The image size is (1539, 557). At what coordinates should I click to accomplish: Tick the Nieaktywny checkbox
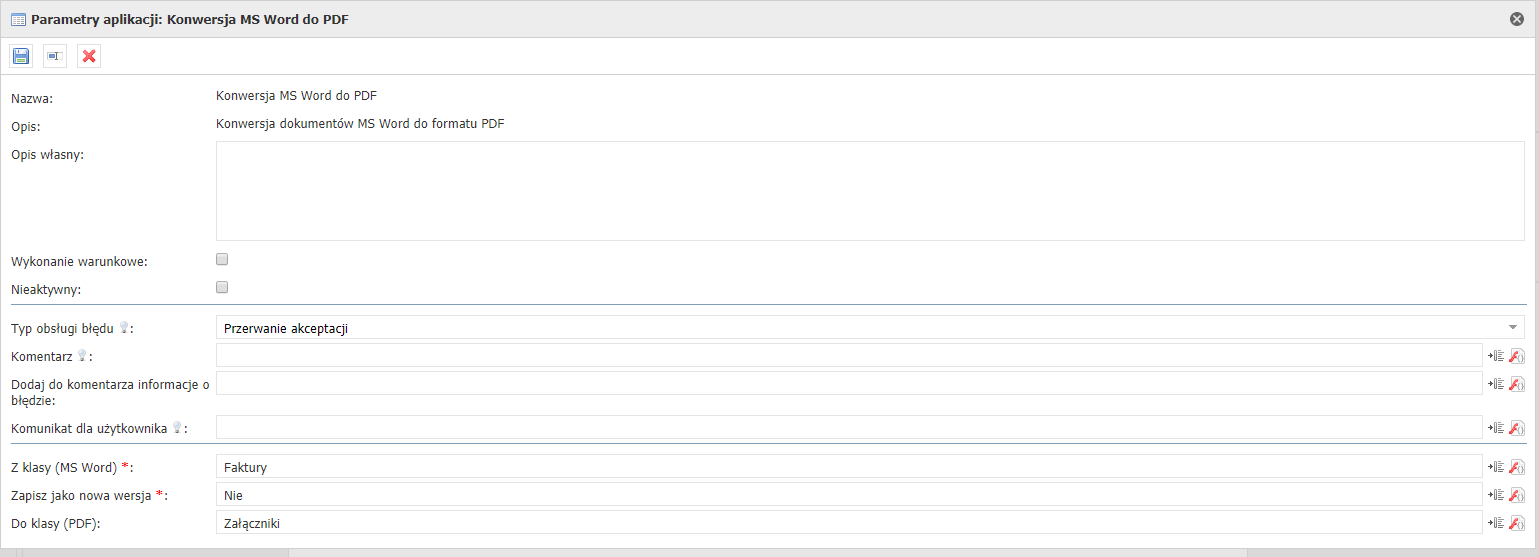point(222,287)
